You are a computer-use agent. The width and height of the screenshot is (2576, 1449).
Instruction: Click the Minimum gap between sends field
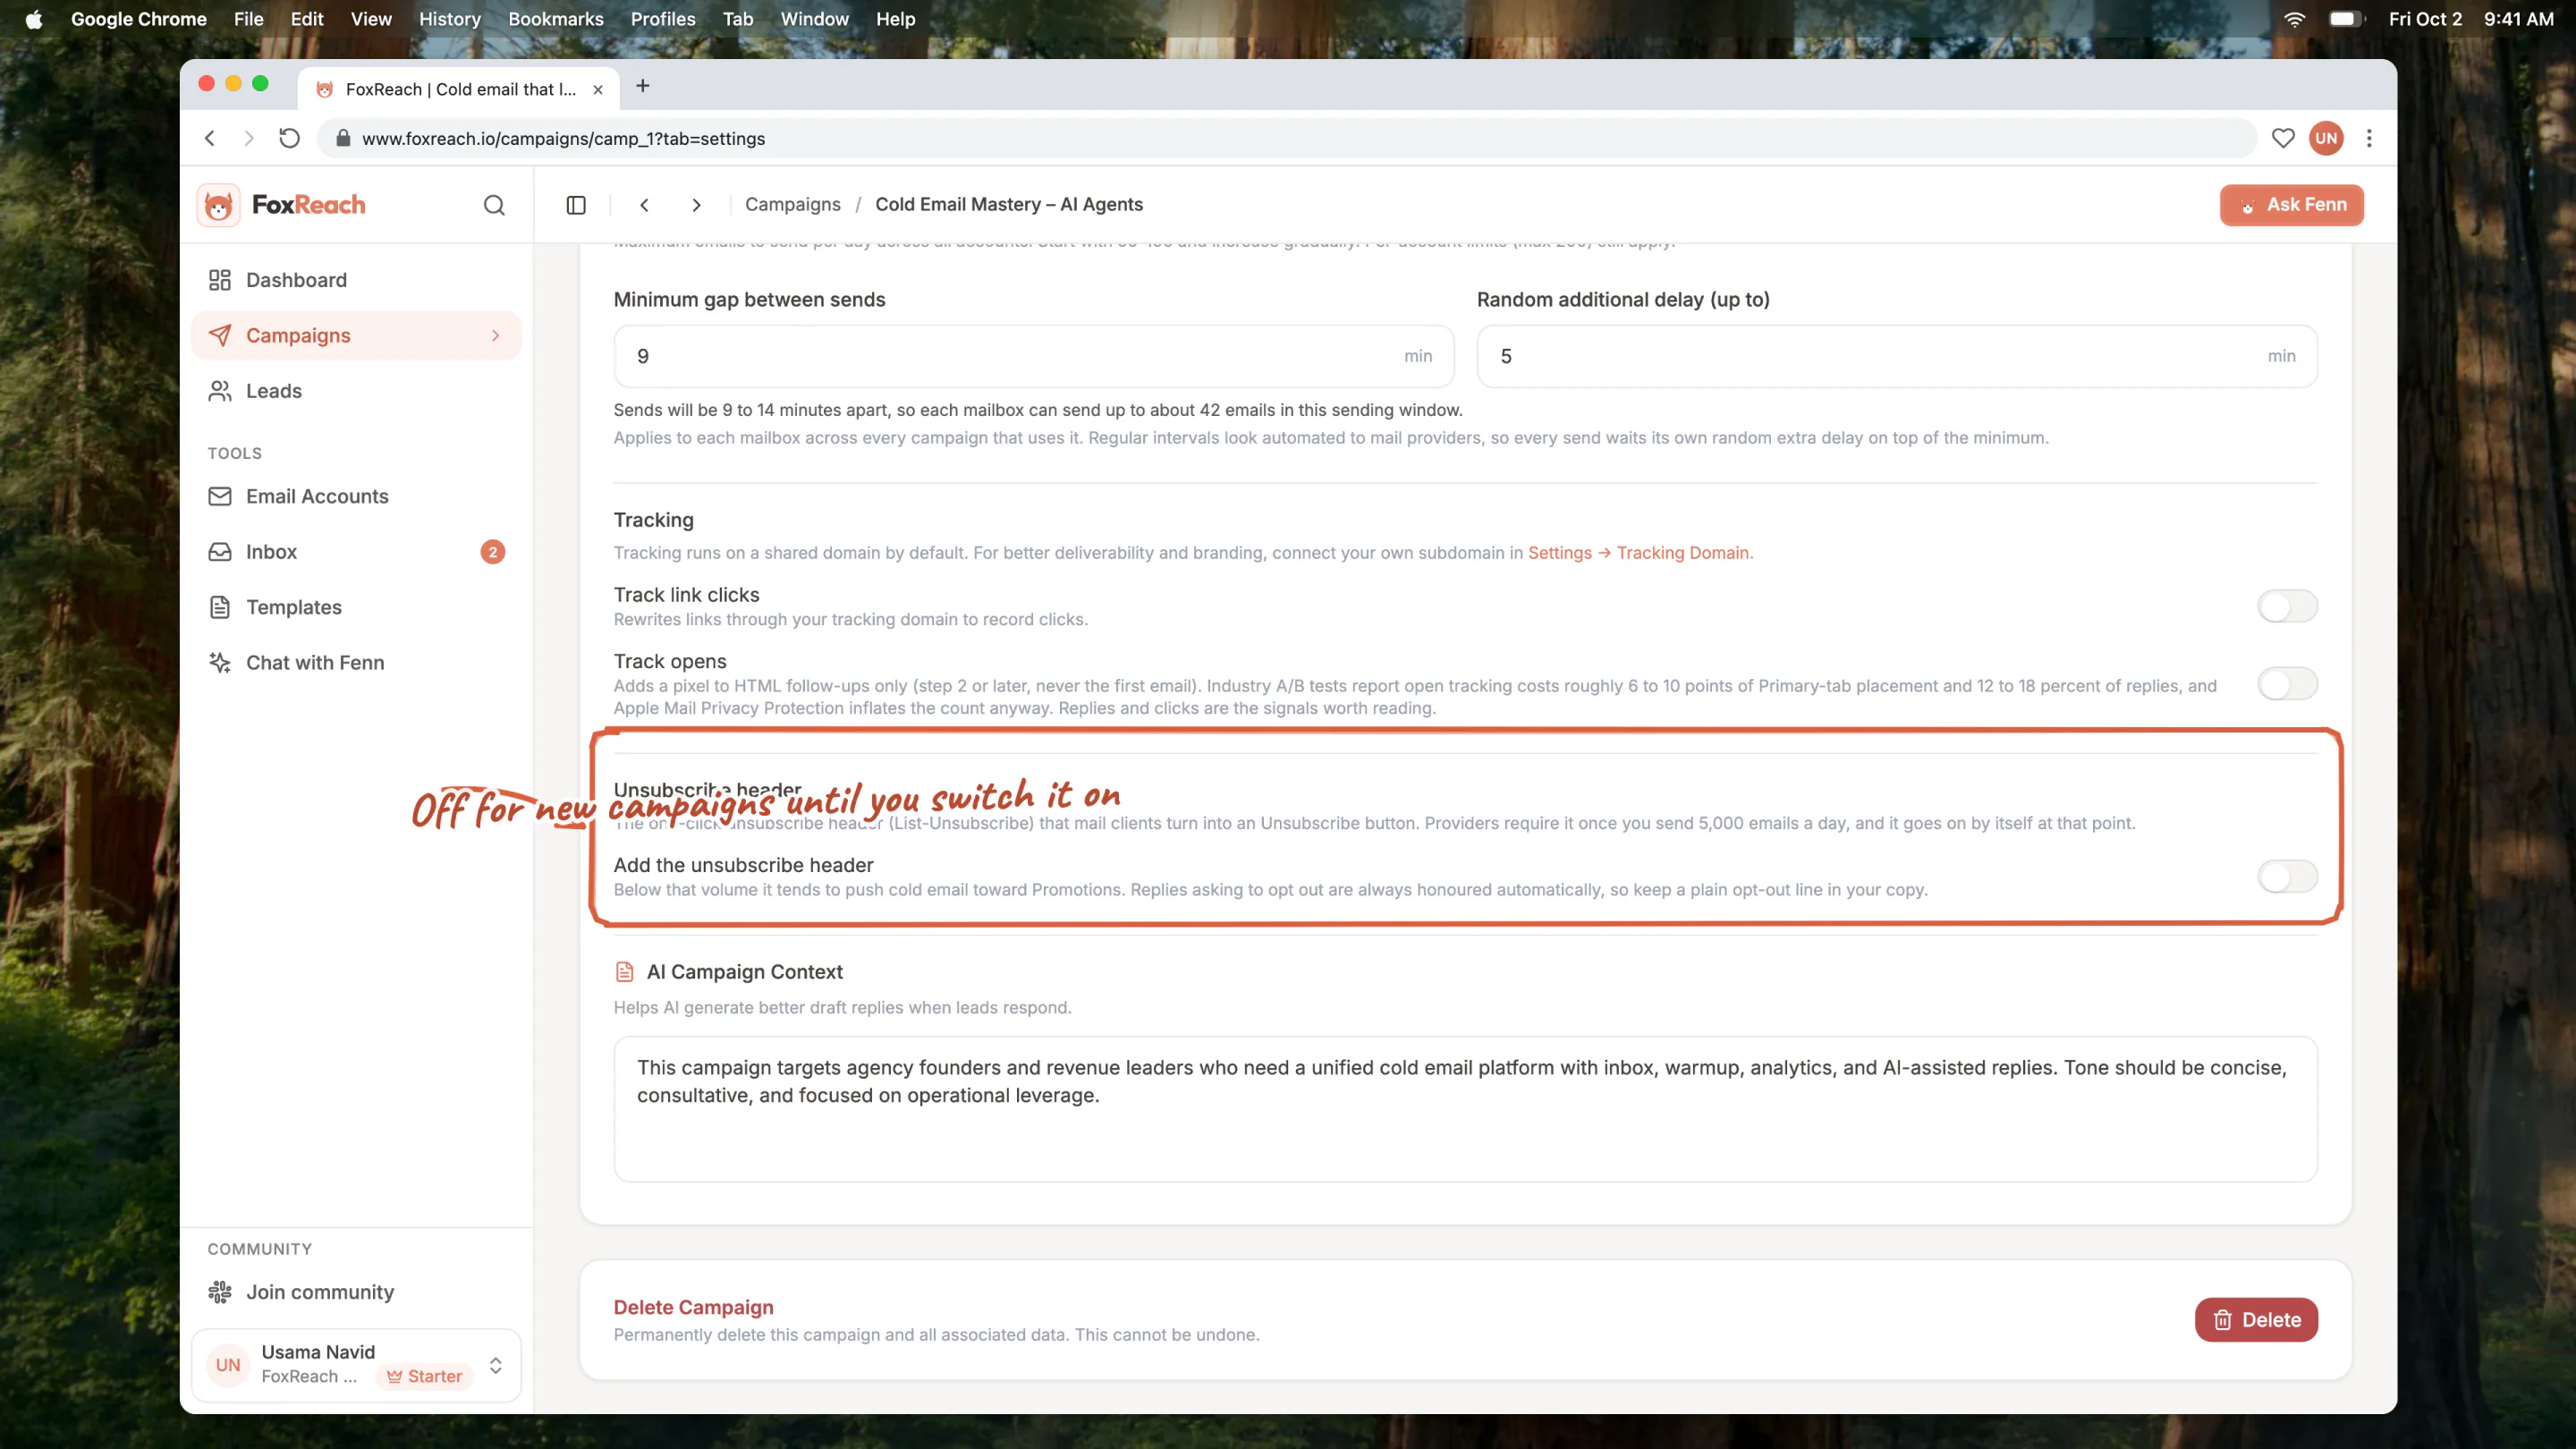point(1034,356)
